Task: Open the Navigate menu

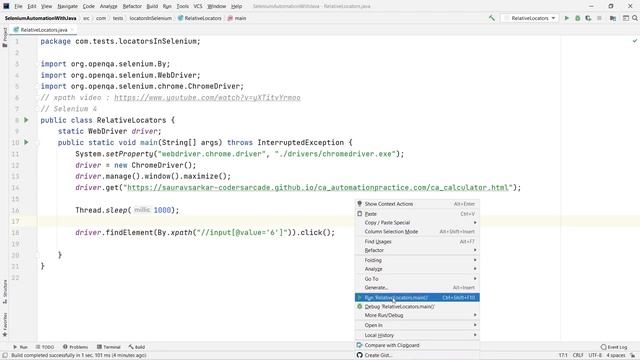Action: pyautogui.click(x=67, y=6)
